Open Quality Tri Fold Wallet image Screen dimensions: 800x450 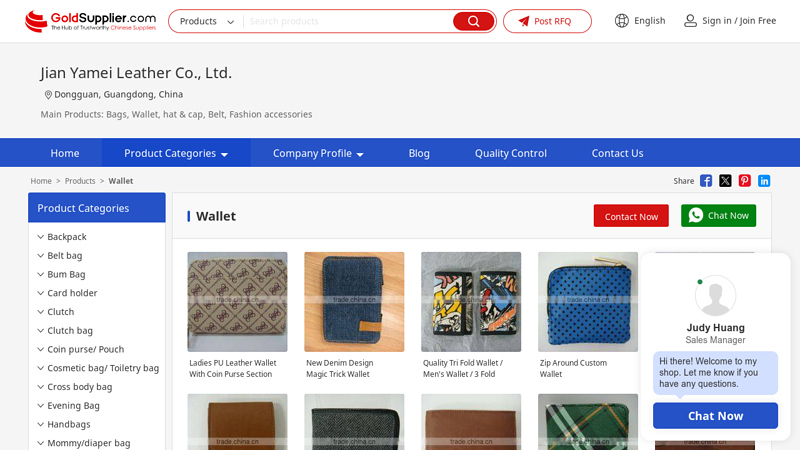pos(471,302)
